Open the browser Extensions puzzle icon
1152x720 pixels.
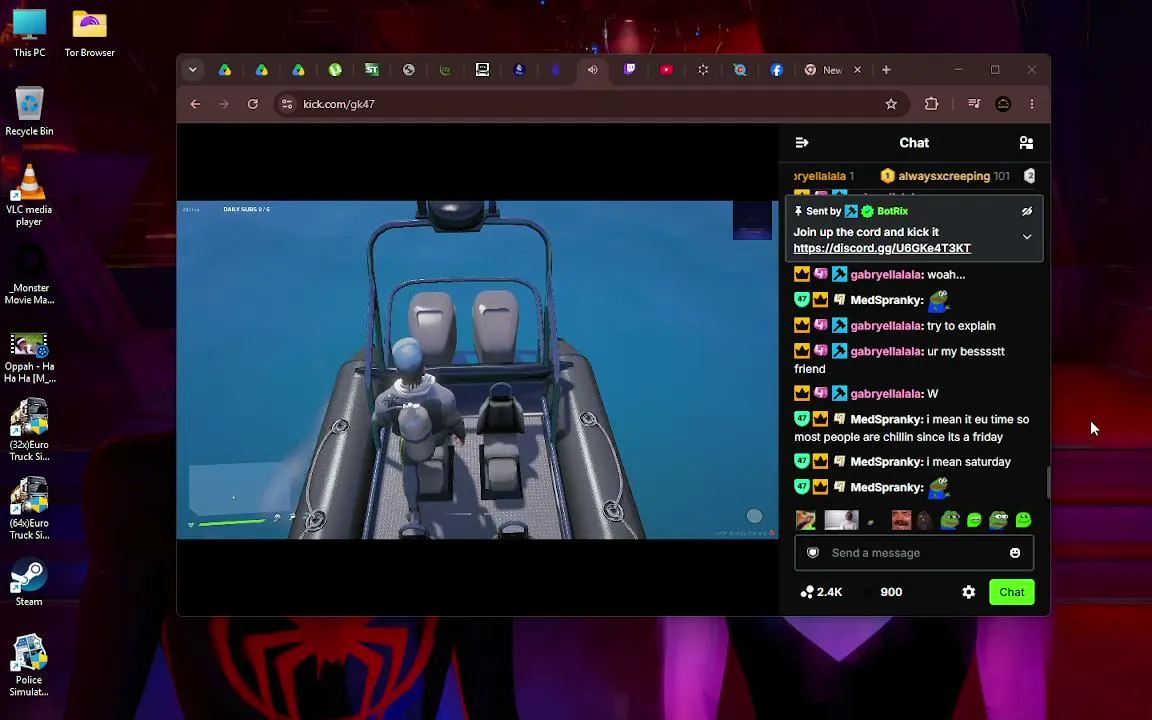[932, 104]
